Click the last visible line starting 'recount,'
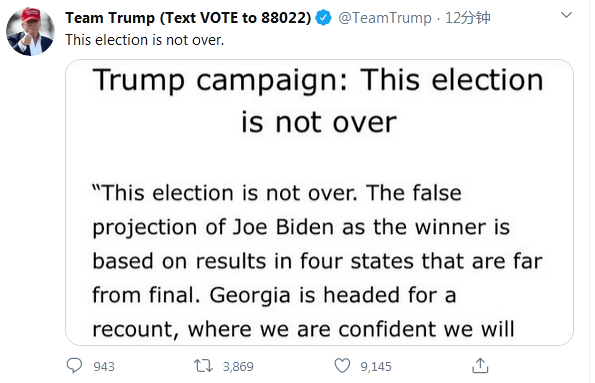Screen dimensions: 595x383 (304, 329)
